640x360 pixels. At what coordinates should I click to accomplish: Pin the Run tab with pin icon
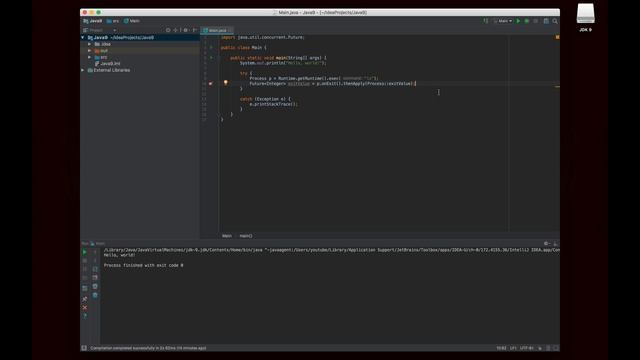(85, 299)
